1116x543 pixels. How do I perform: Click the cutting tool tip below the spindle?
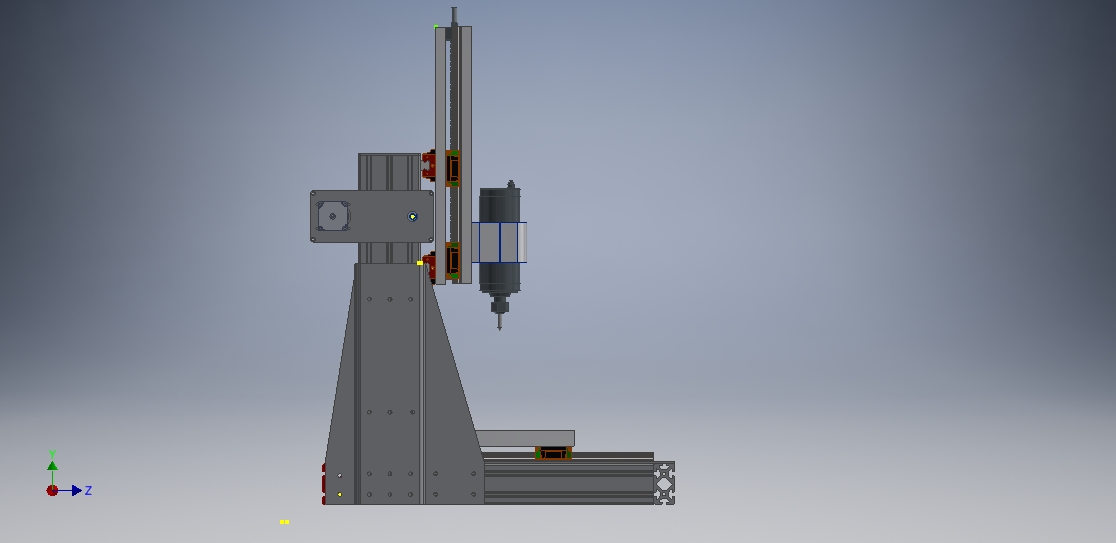(499, 324)
